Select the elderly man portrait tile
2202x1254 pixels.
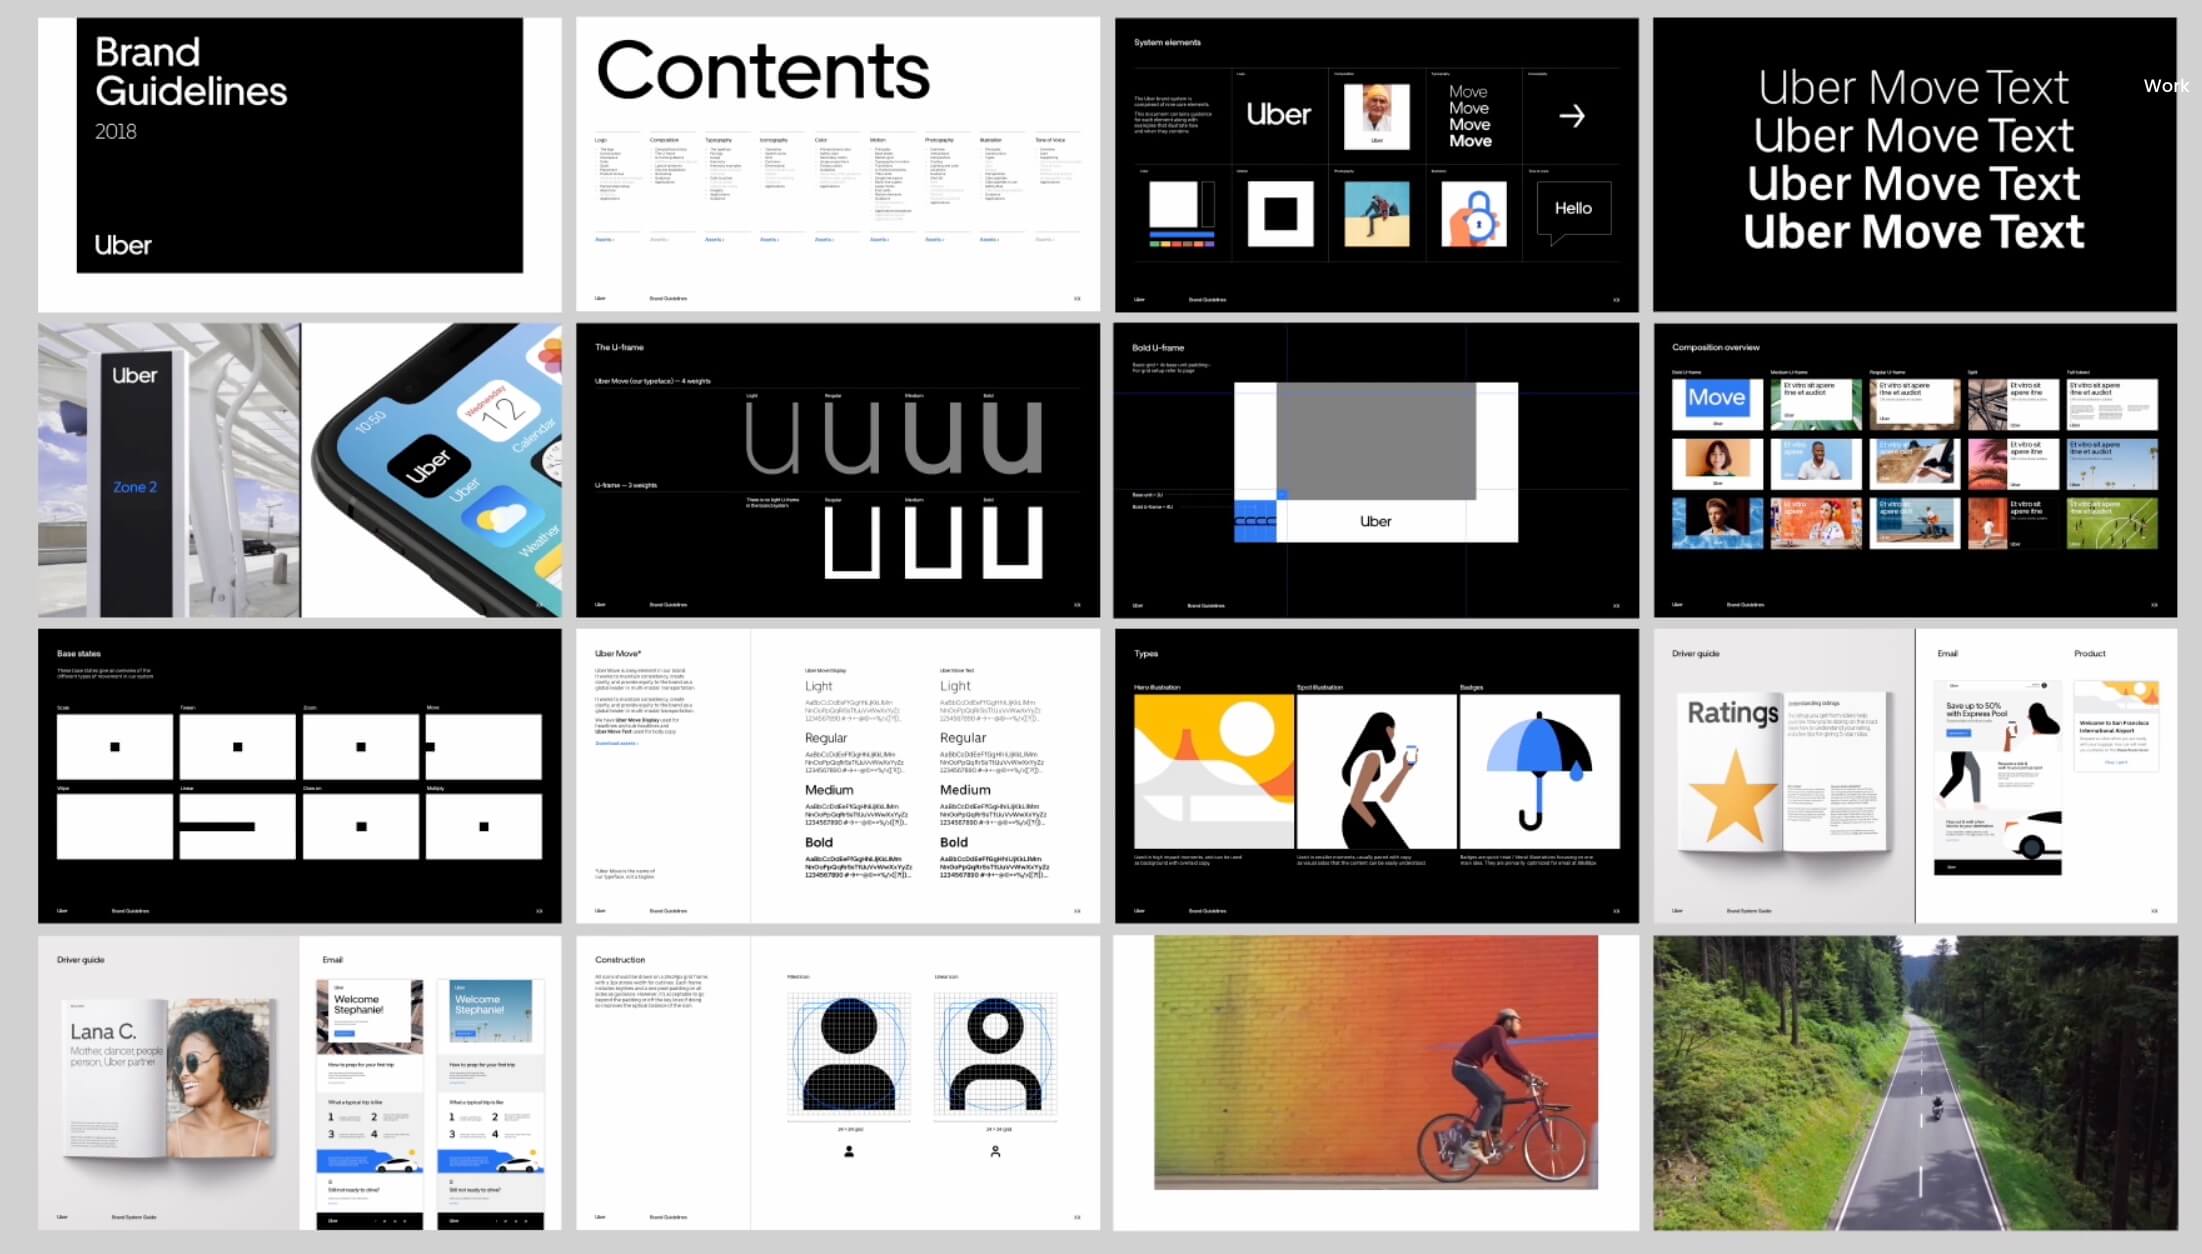click(1377, 117)
